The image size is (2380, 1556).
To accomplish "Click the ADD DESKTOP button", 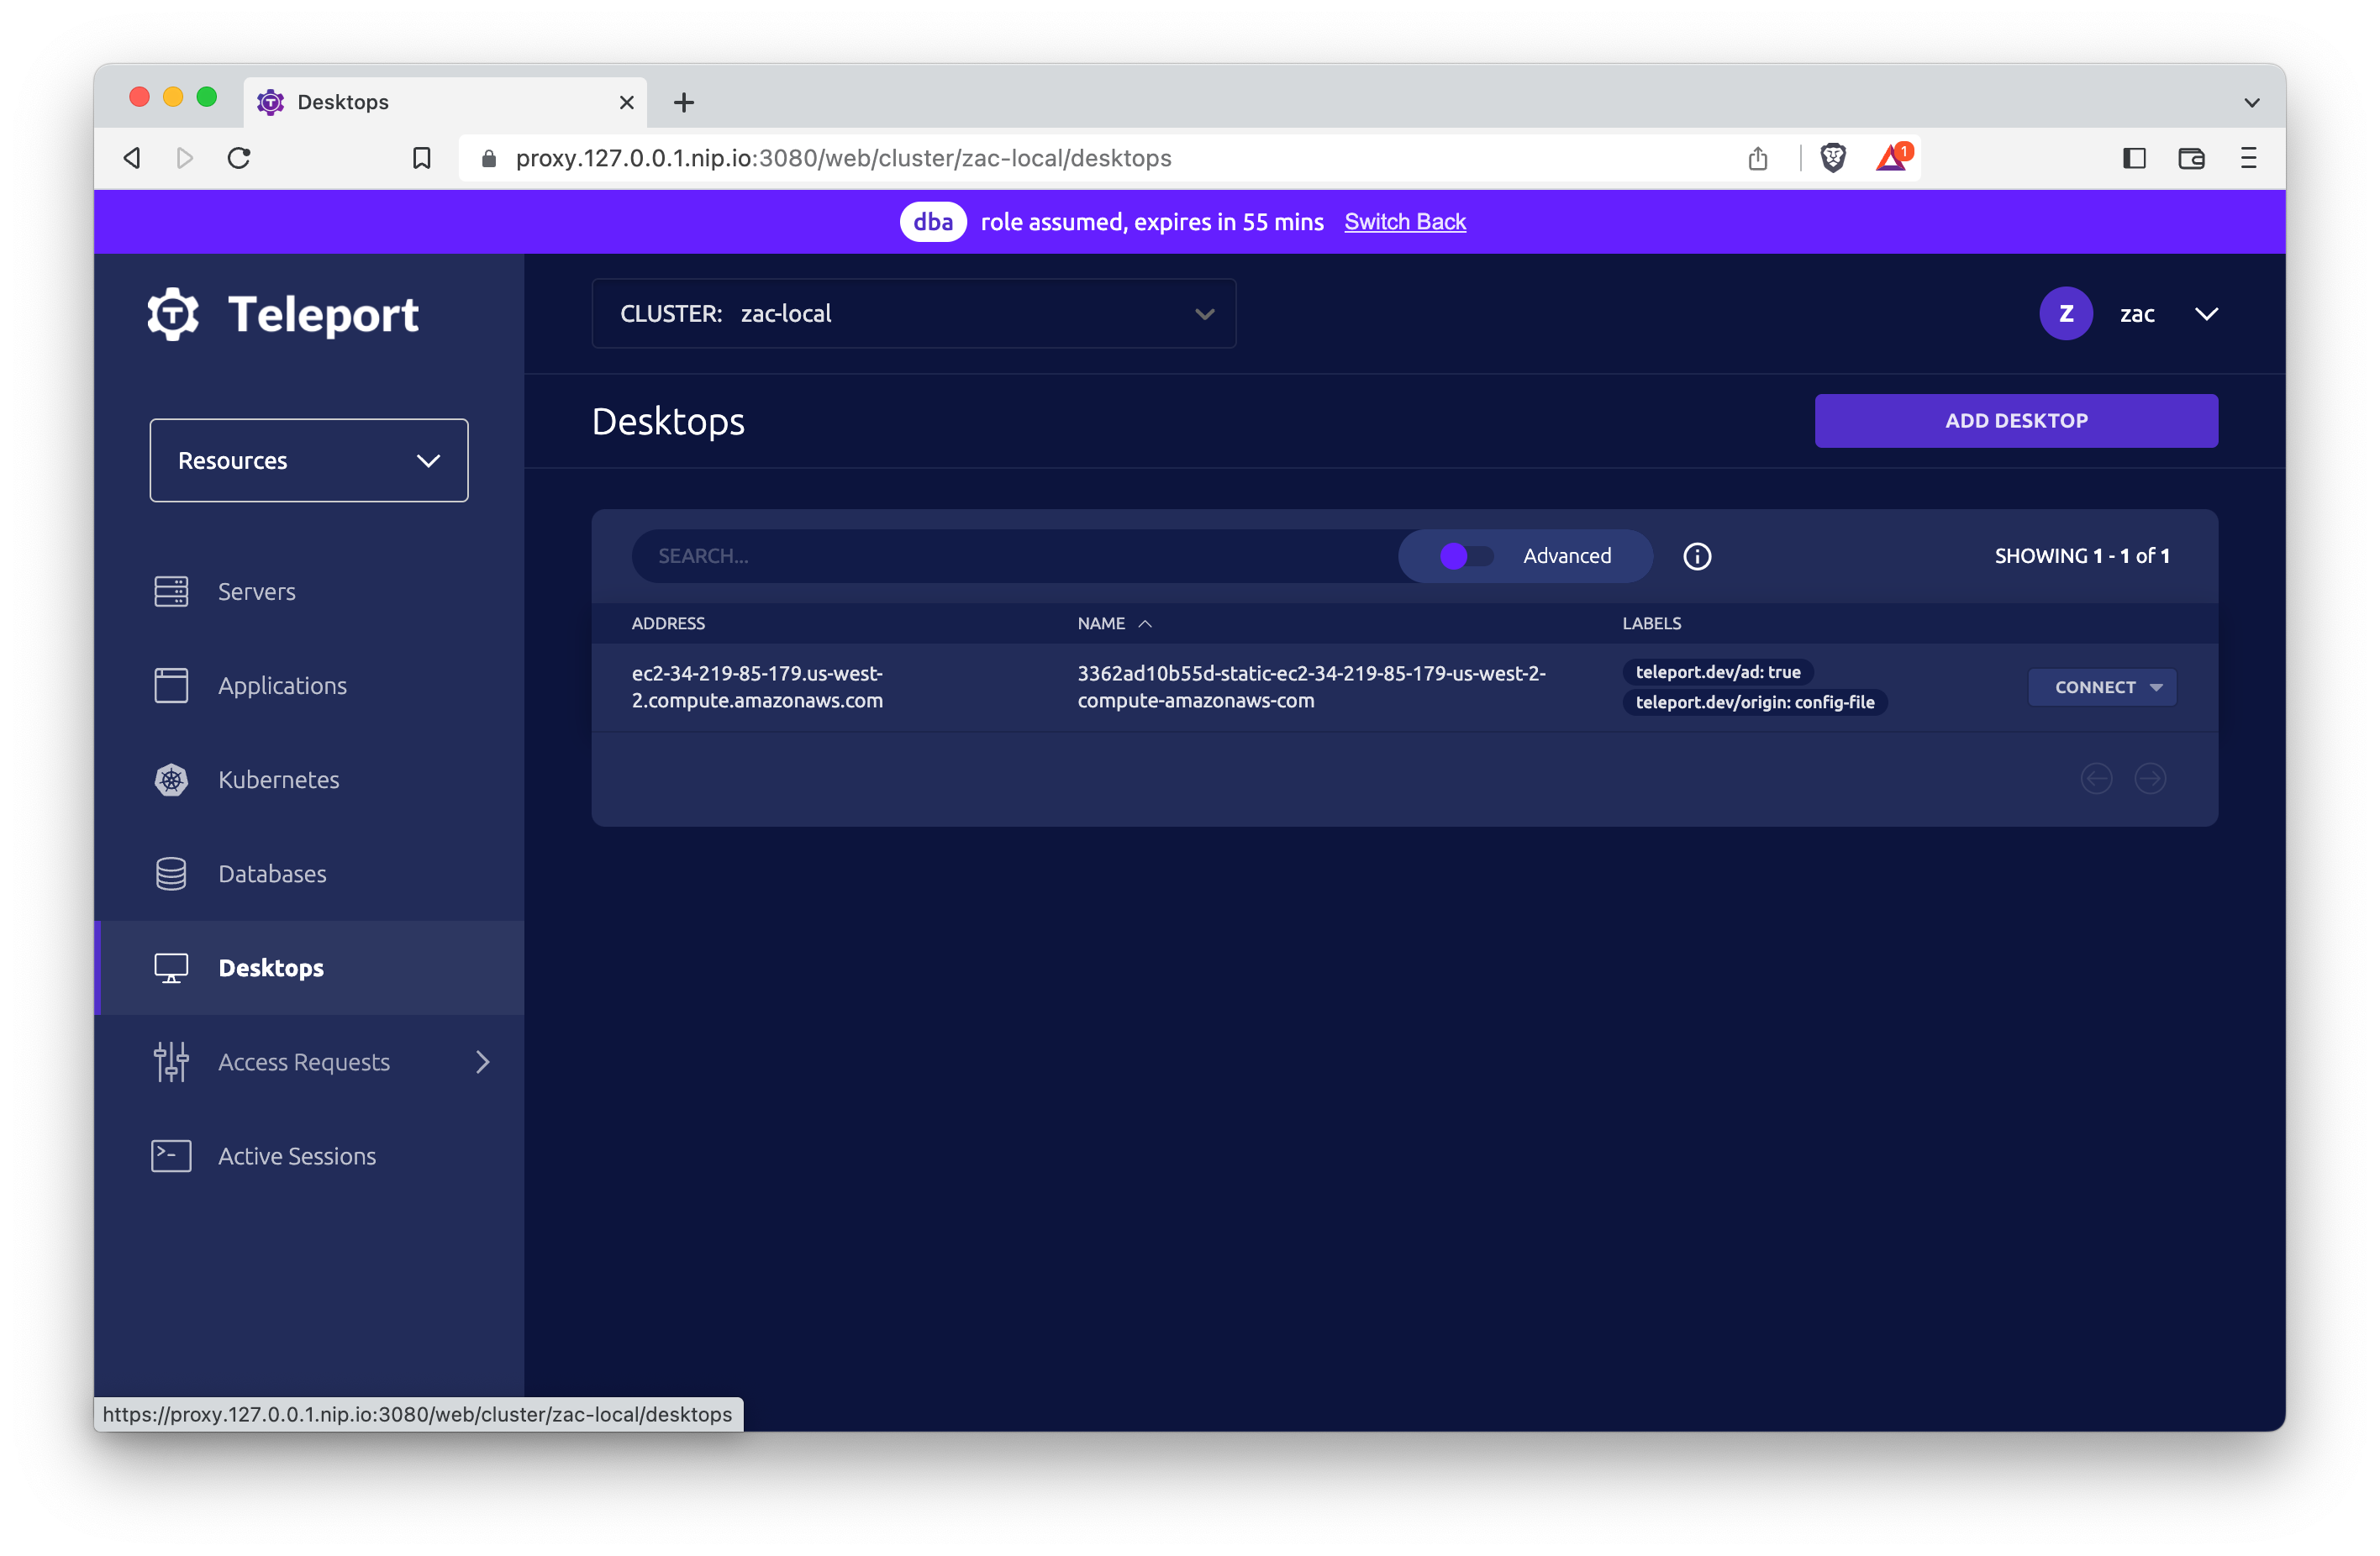I will (2015, 421).
